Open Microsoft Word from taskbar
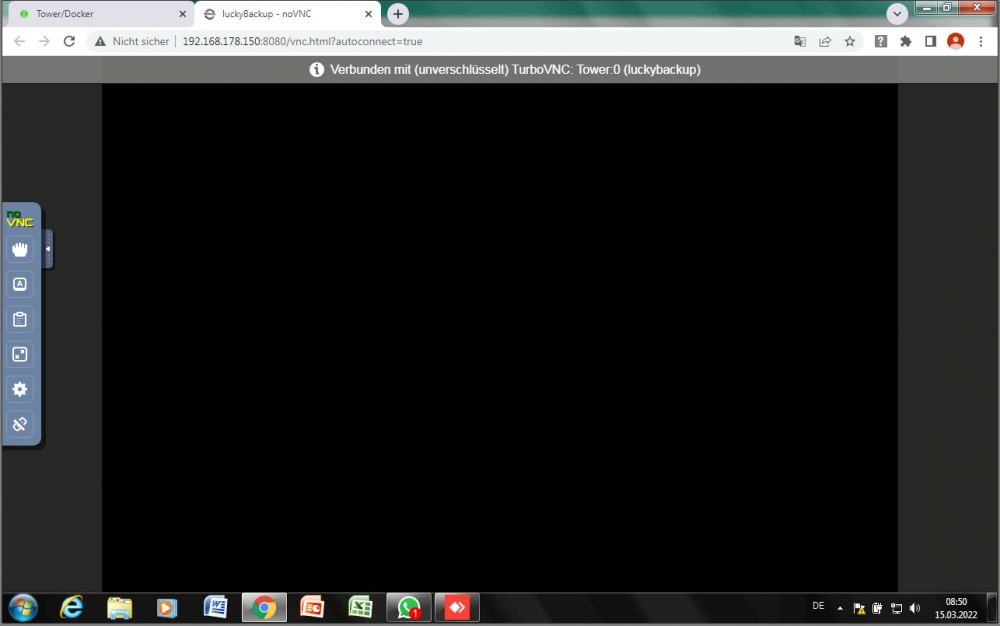The width and height of the screenshot is (1000, 626). click(216, 608)
